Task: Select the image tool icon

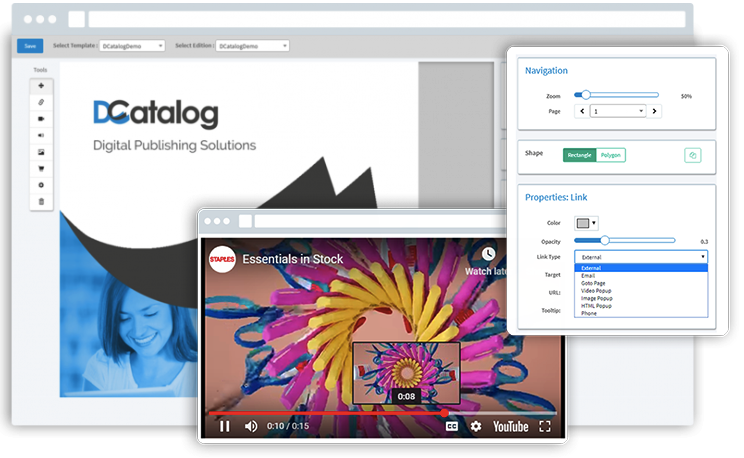Action: point(41,152)
